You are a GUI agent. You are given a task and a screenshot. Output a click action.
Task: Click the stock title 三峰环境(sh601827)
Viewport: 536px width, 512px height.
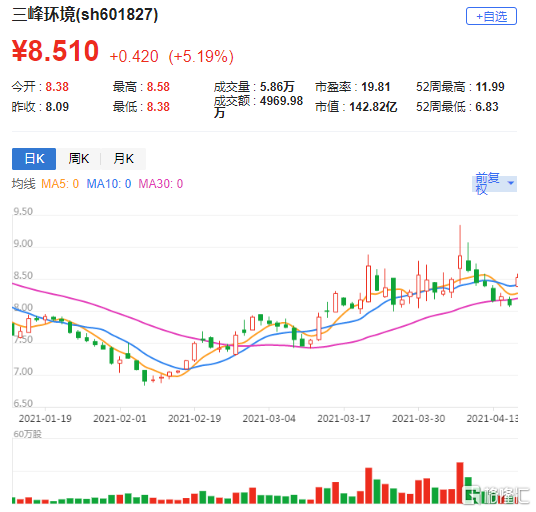85,15
